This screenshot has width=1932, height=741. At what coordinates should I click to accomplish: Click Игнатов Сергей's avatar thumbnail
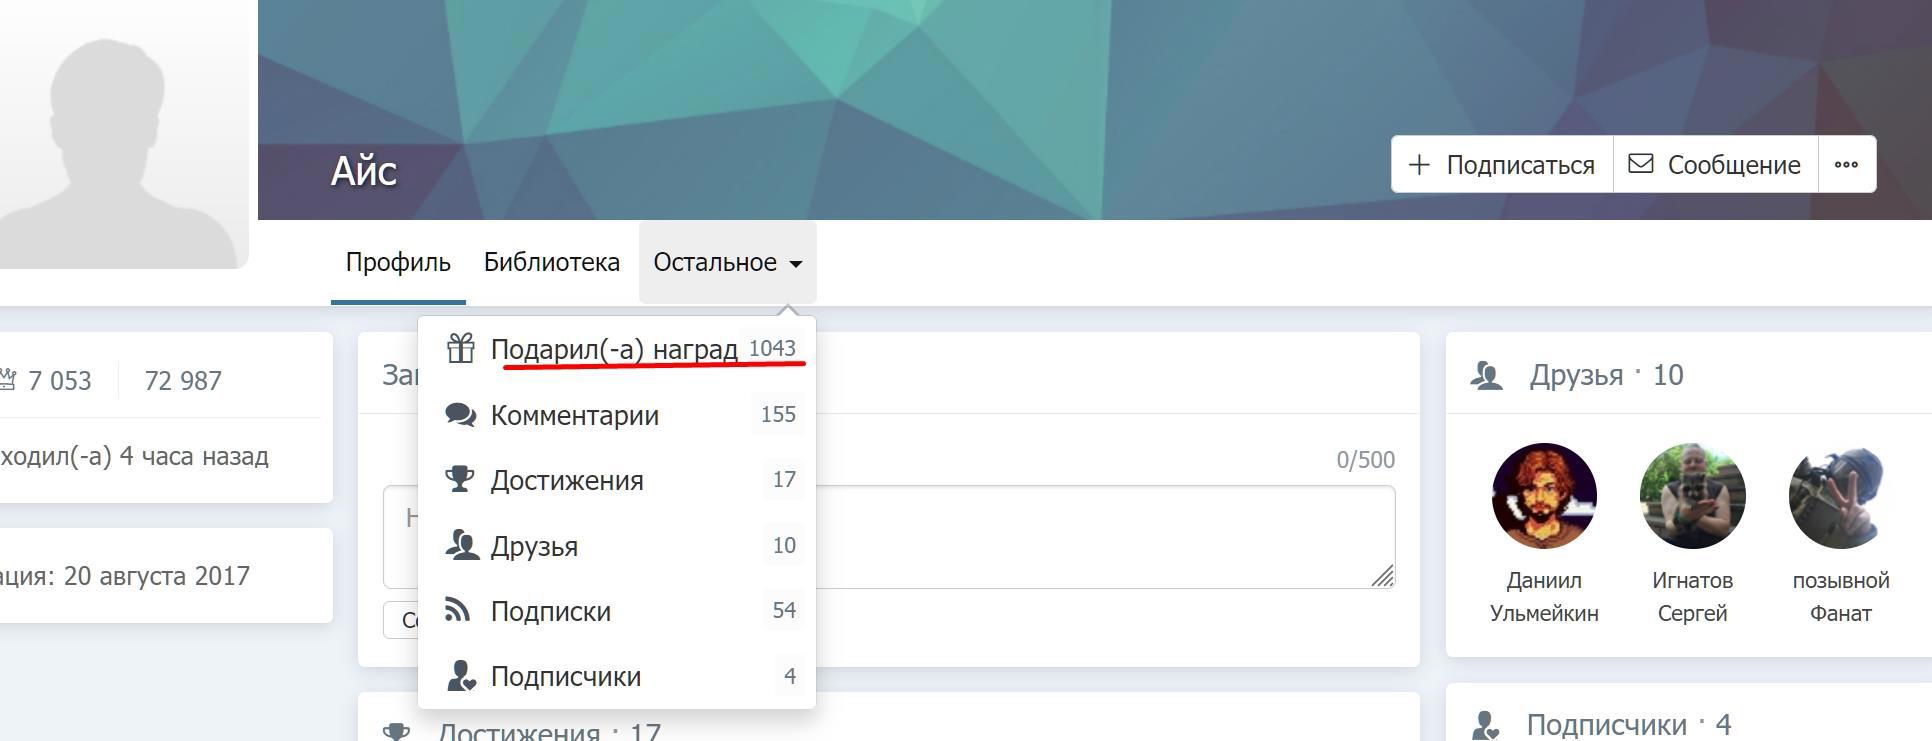click(1692, 496)
